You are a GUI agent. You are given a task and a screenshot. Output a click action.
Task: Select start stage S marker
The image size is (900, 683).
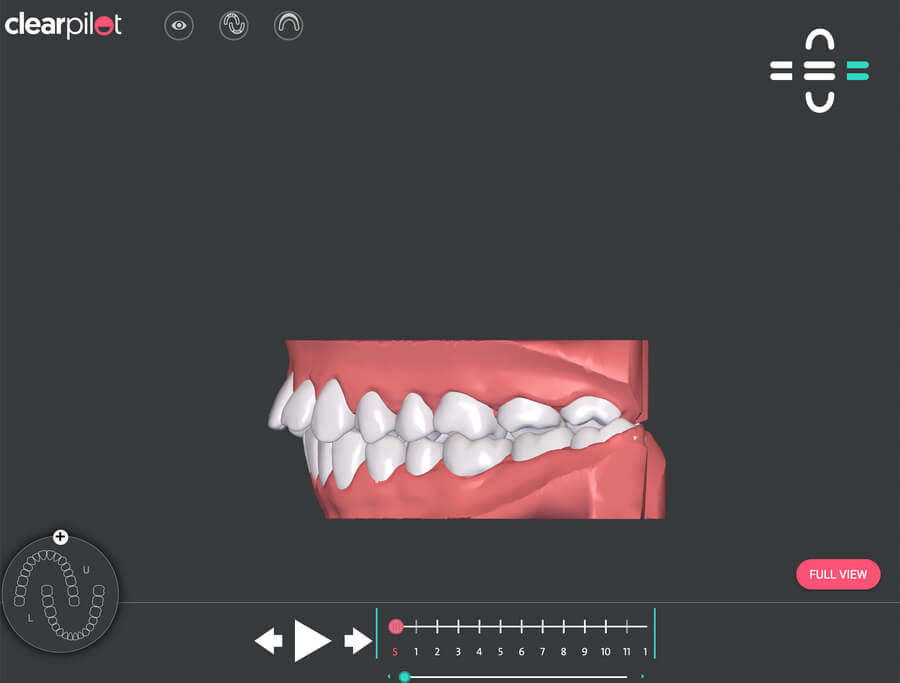click(x=396, y=627)
